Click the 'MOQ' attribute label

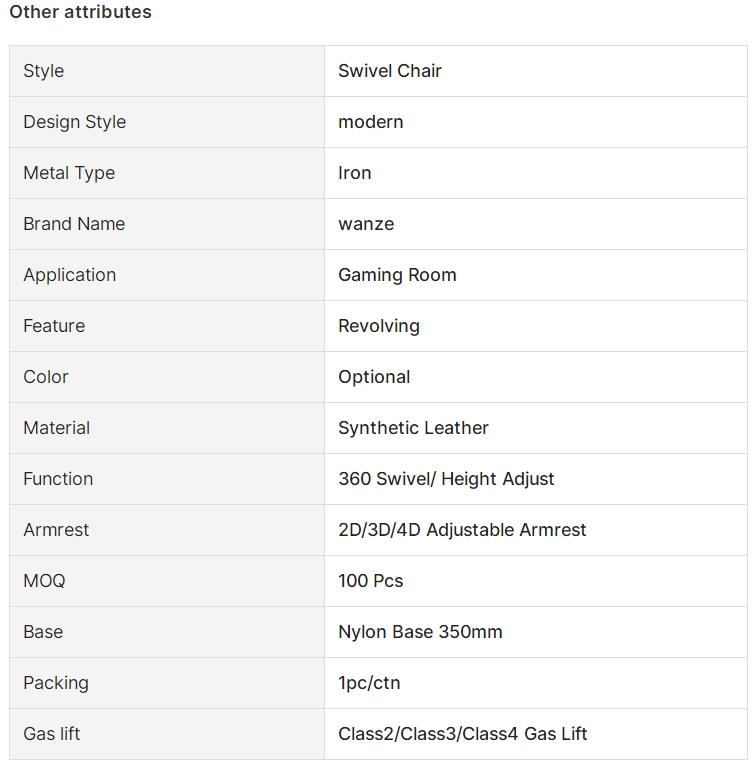click(44, 580)
